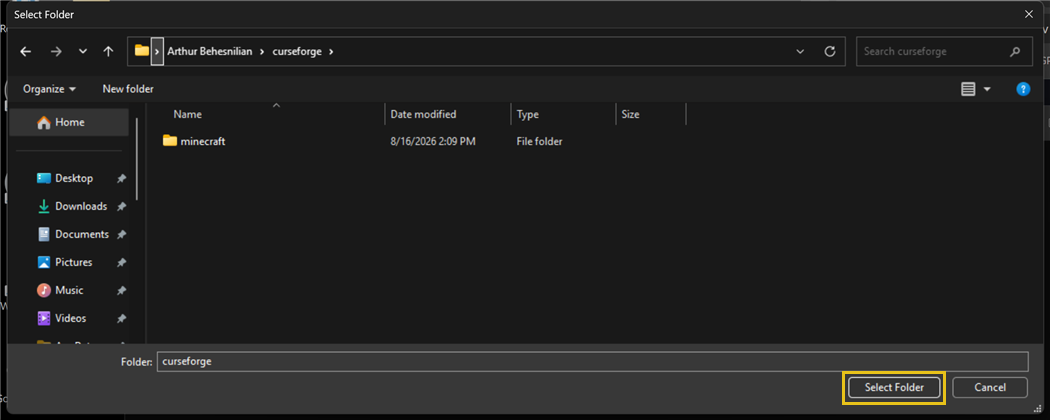This screenshot has height=420, width=1050.
Task: Open address bar history dropdown
Action: coord(800,52)
